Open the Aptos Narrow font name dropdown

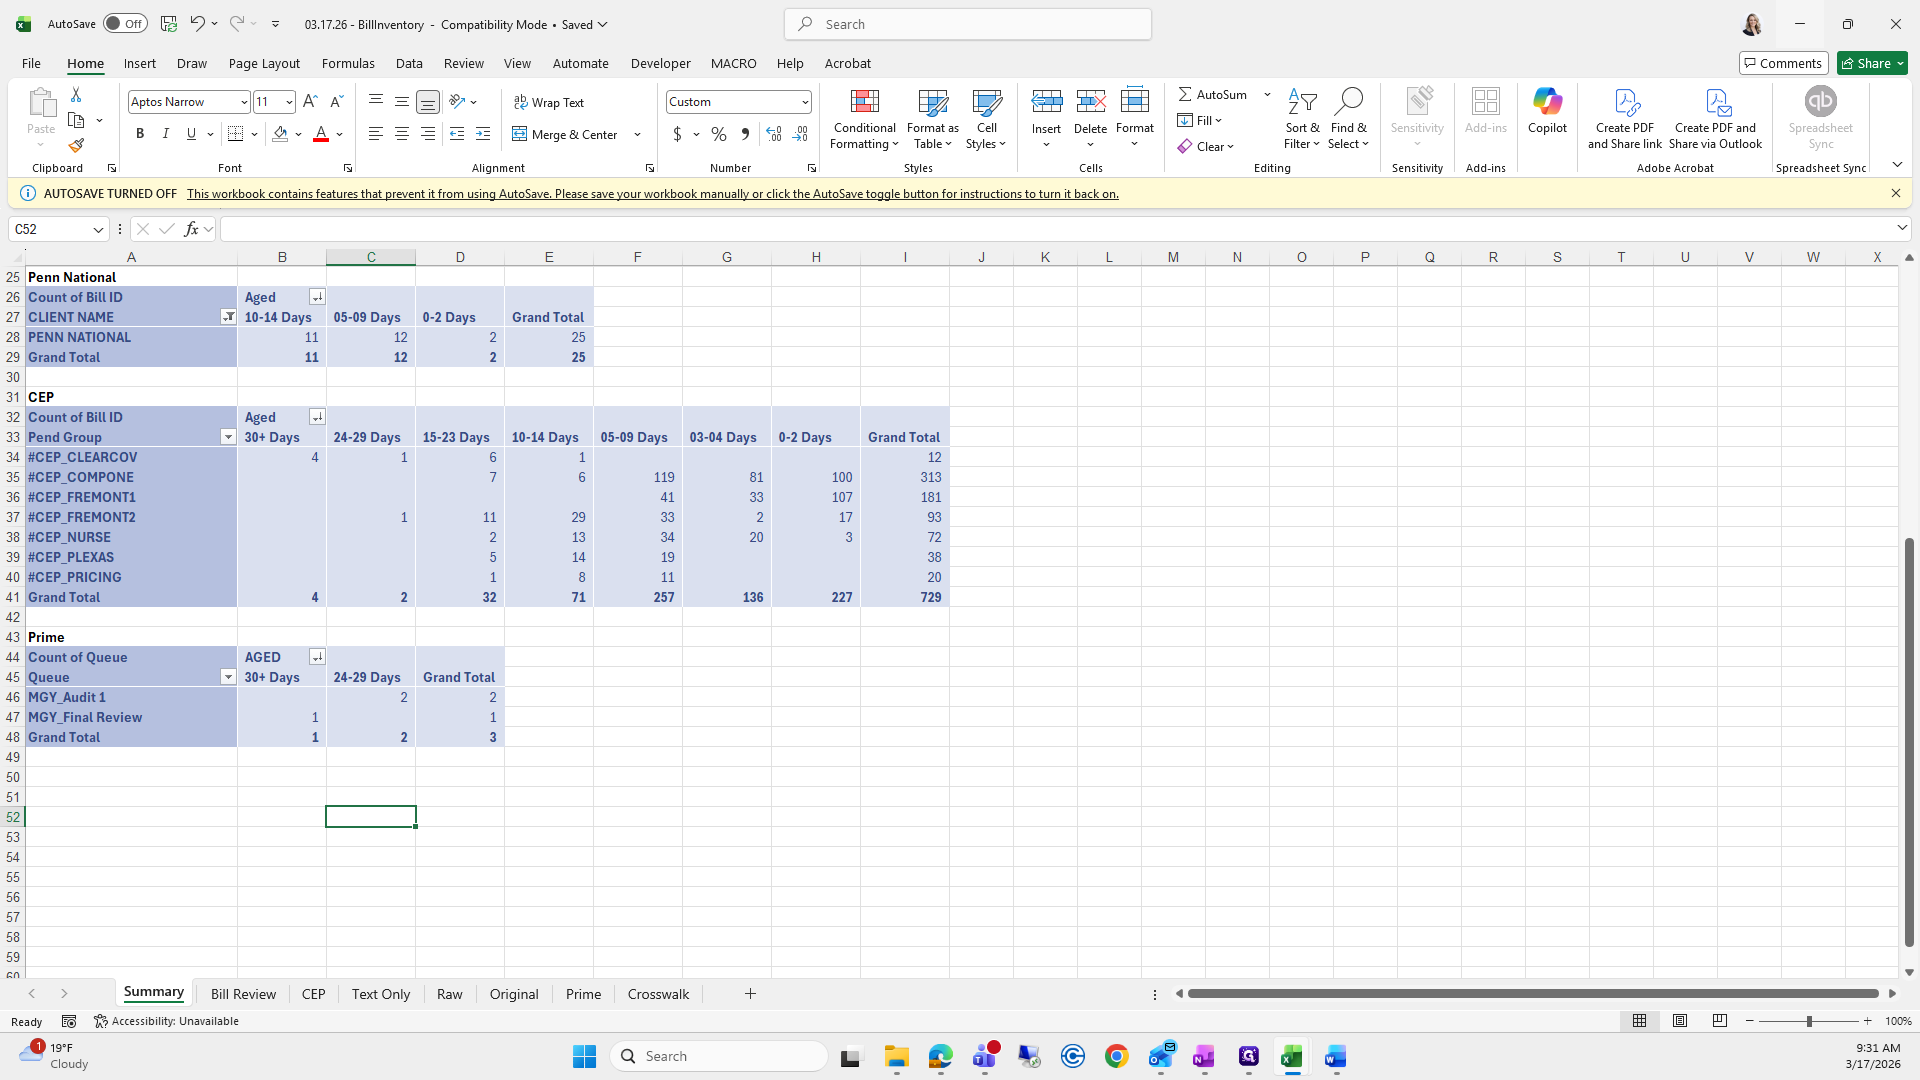(243, 102)
